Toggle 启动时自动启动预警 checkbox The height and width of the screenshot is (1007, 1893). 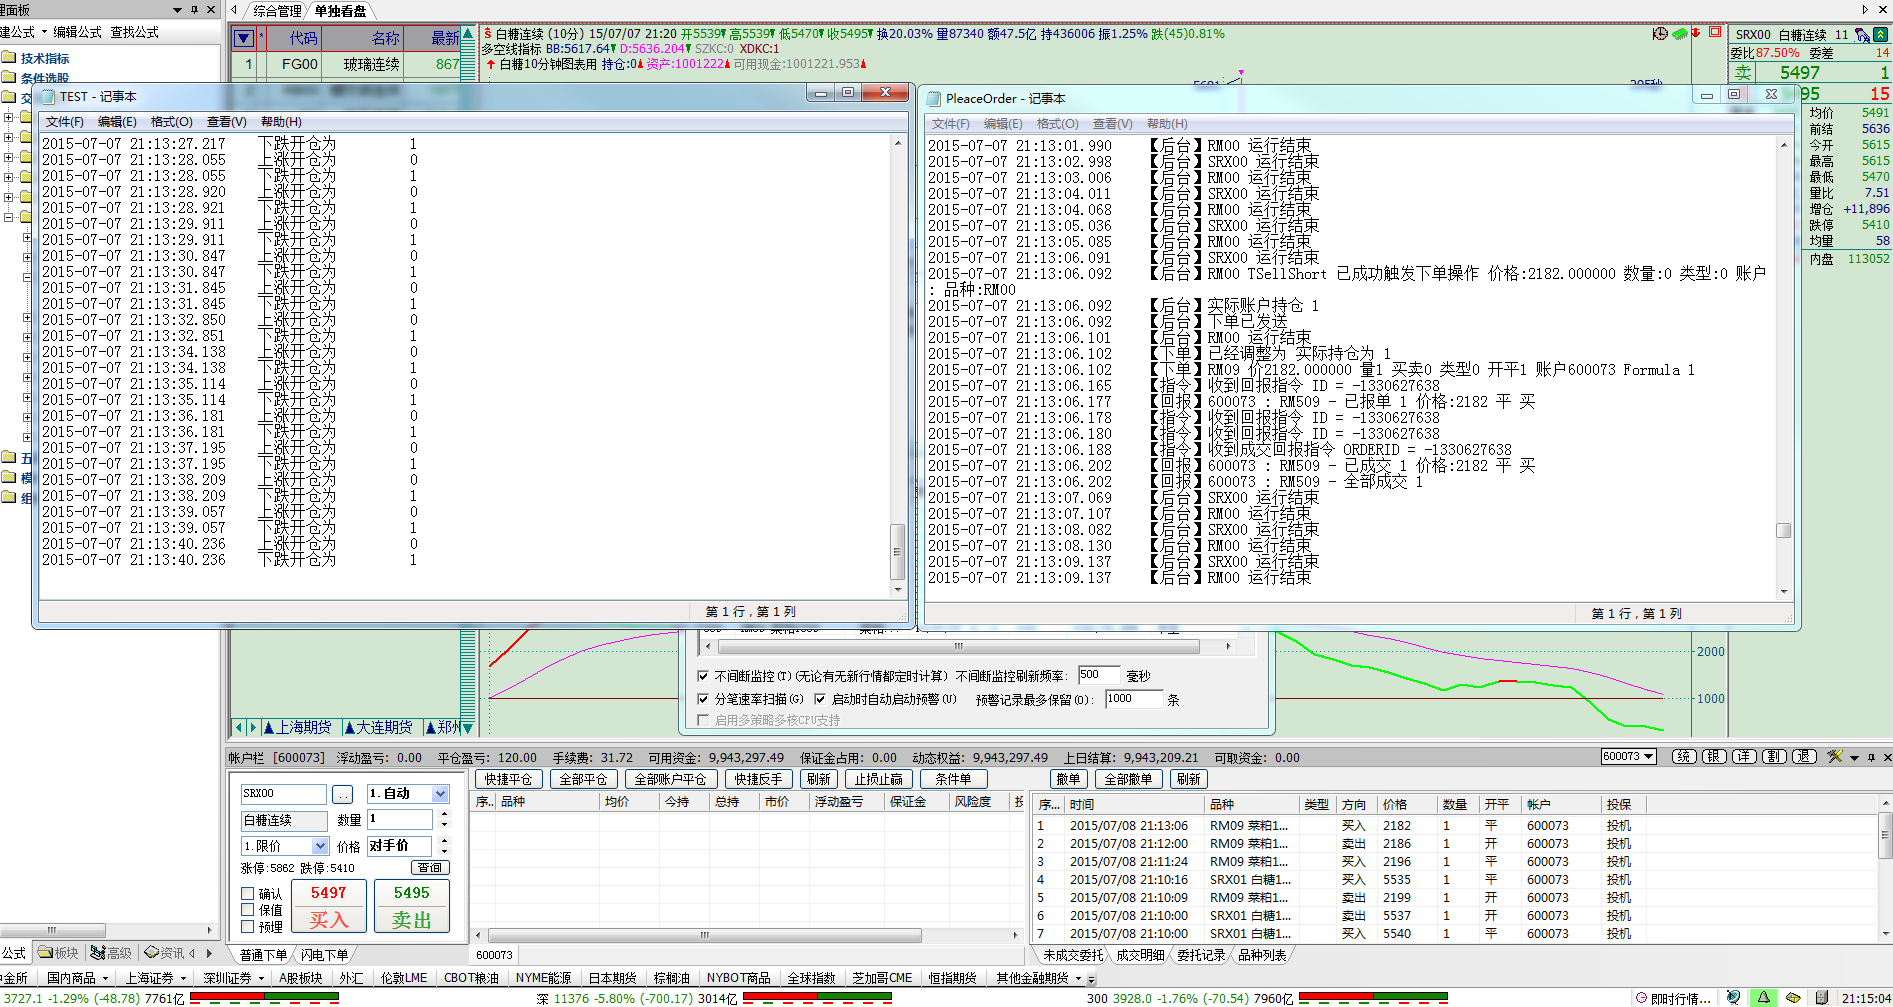820,699
